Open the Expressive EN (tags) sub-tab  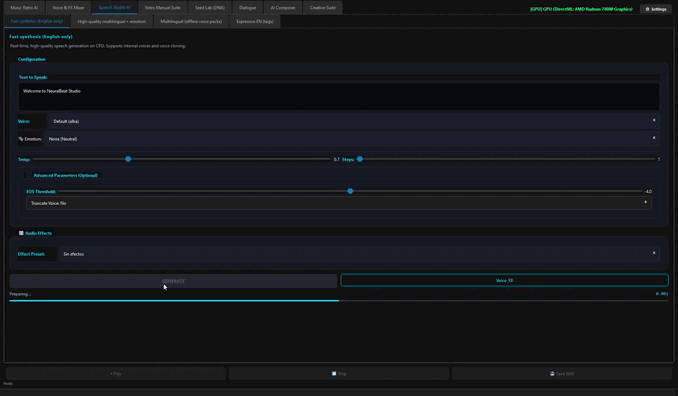(x=255, y=21)
